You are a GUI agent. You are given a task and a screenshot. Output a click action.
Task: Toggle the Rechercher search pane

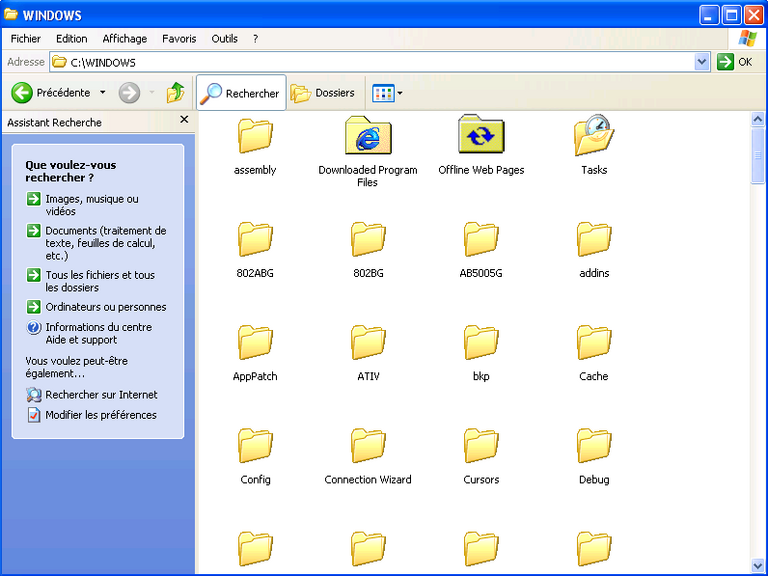(x=241, y=93)
